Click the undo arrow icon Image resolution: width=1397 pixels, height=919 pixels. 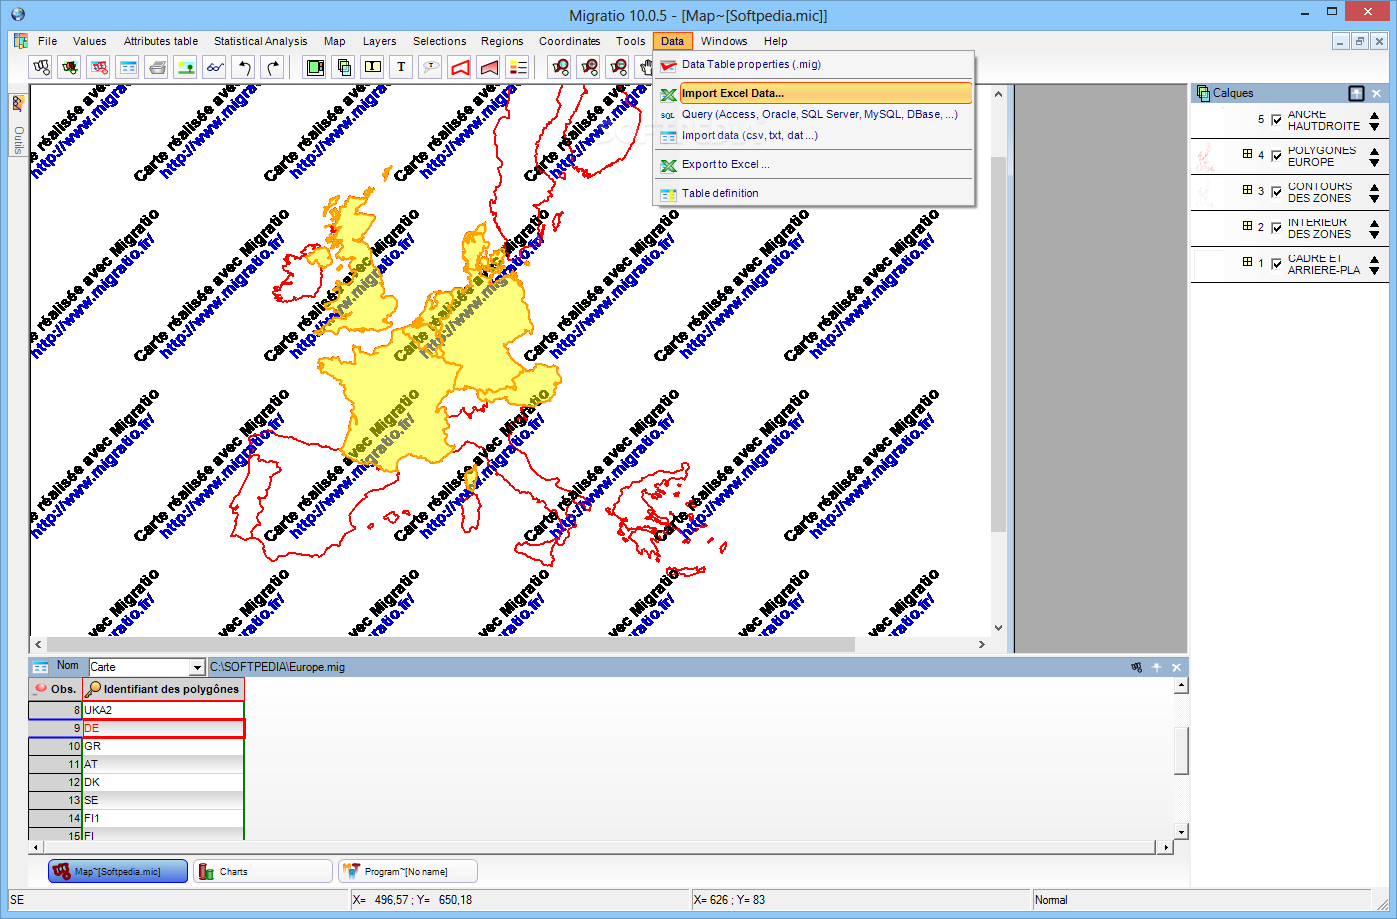pos(244,67)
